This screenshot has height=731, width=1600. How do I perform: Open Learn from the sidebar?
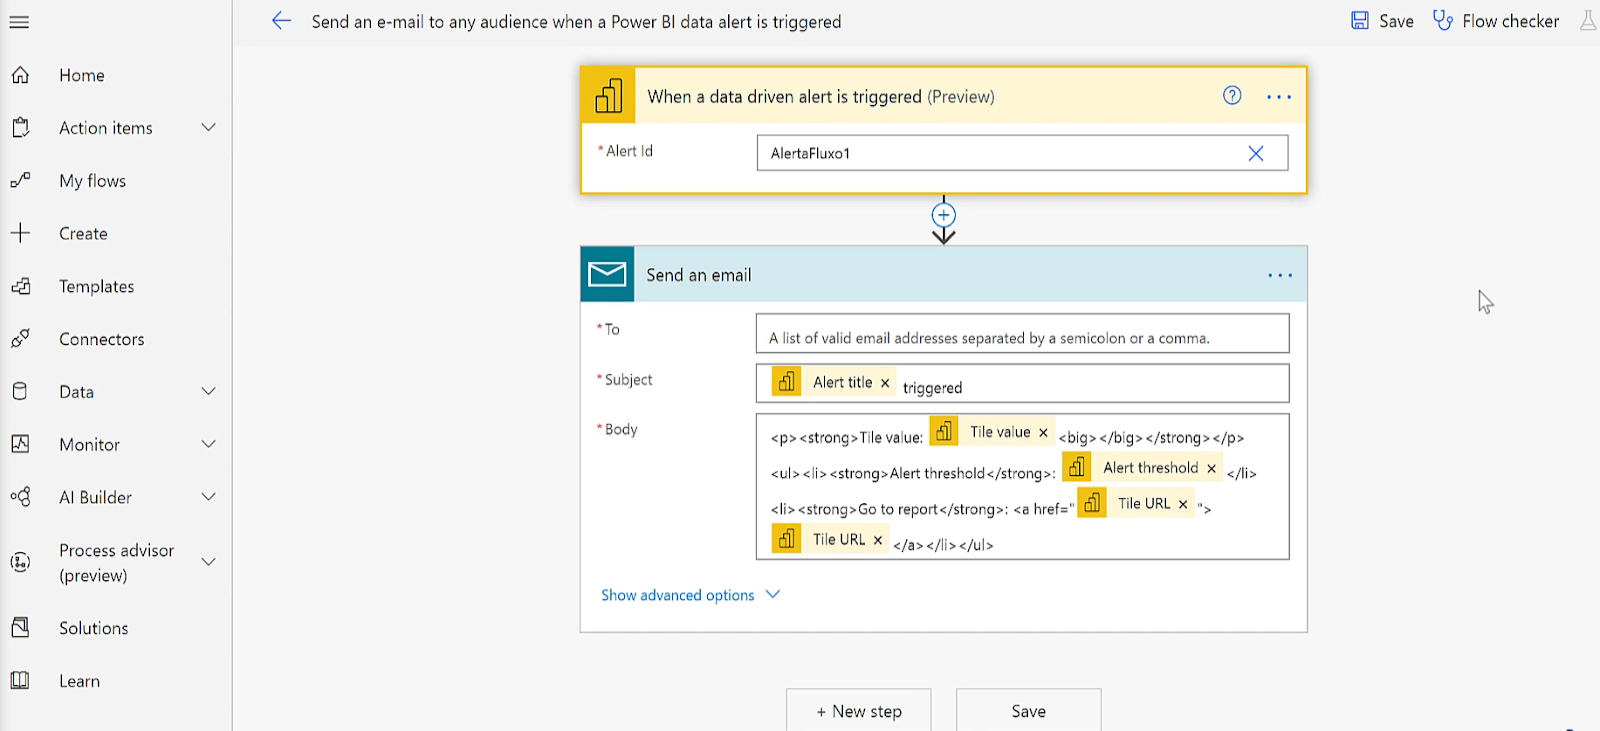[79, 681]
